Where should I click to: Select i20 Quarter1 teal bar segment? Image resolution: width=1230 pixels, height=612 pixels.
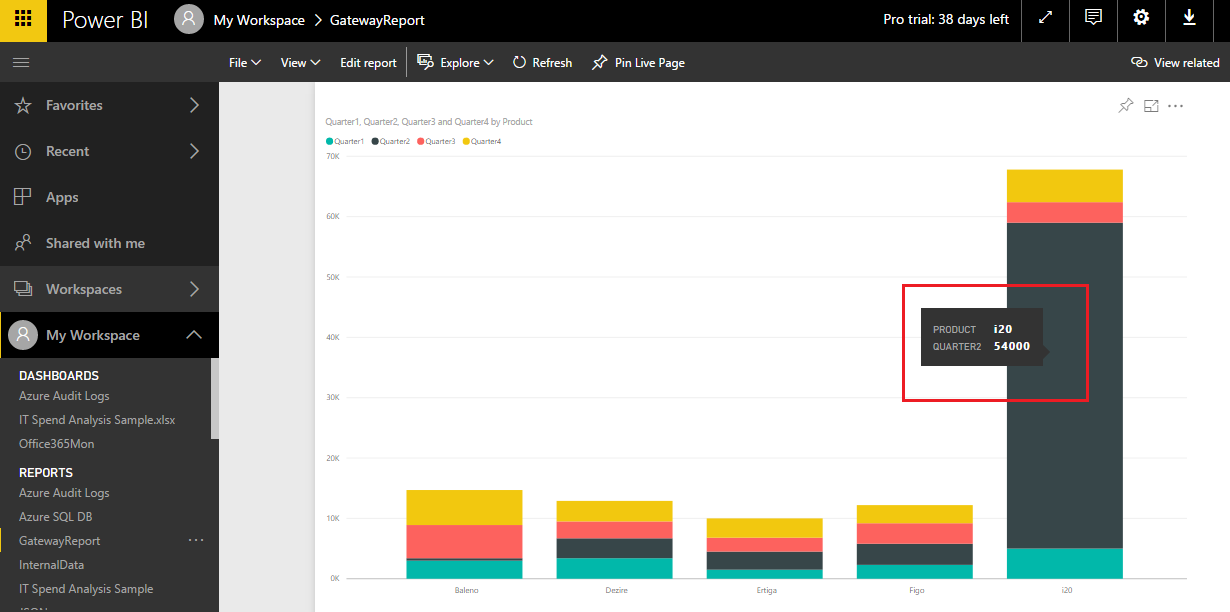point(1065,563)
